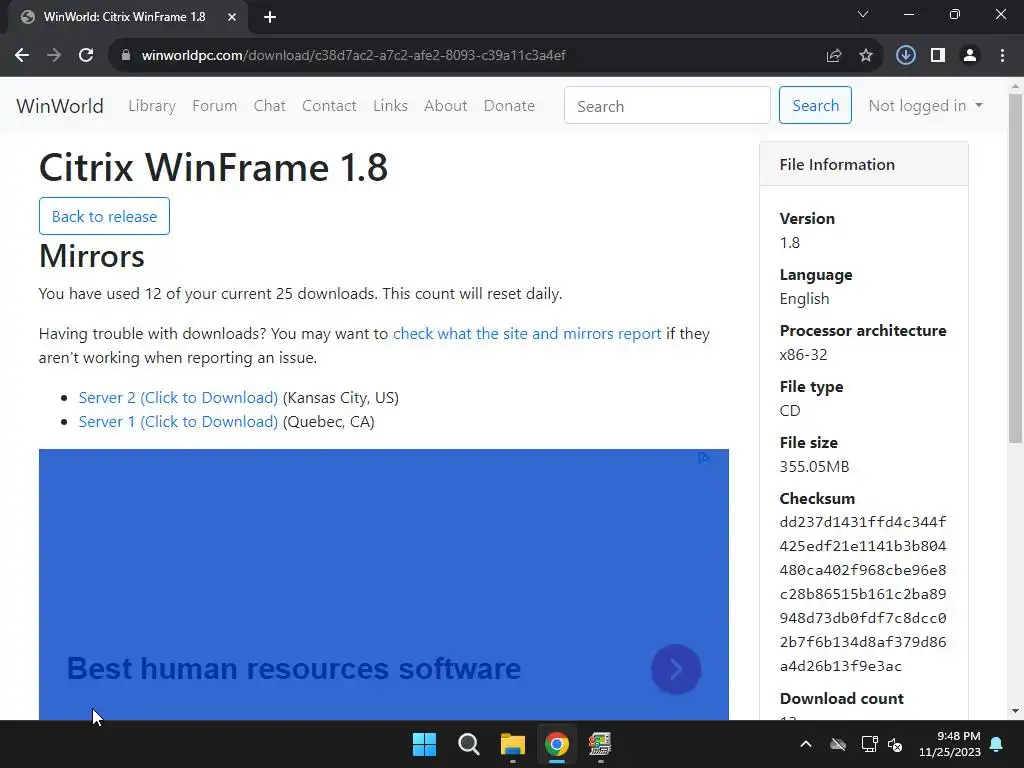Toggle the Chrome side panel icon
Screen dimensions: 1024x768
[938, 56]
